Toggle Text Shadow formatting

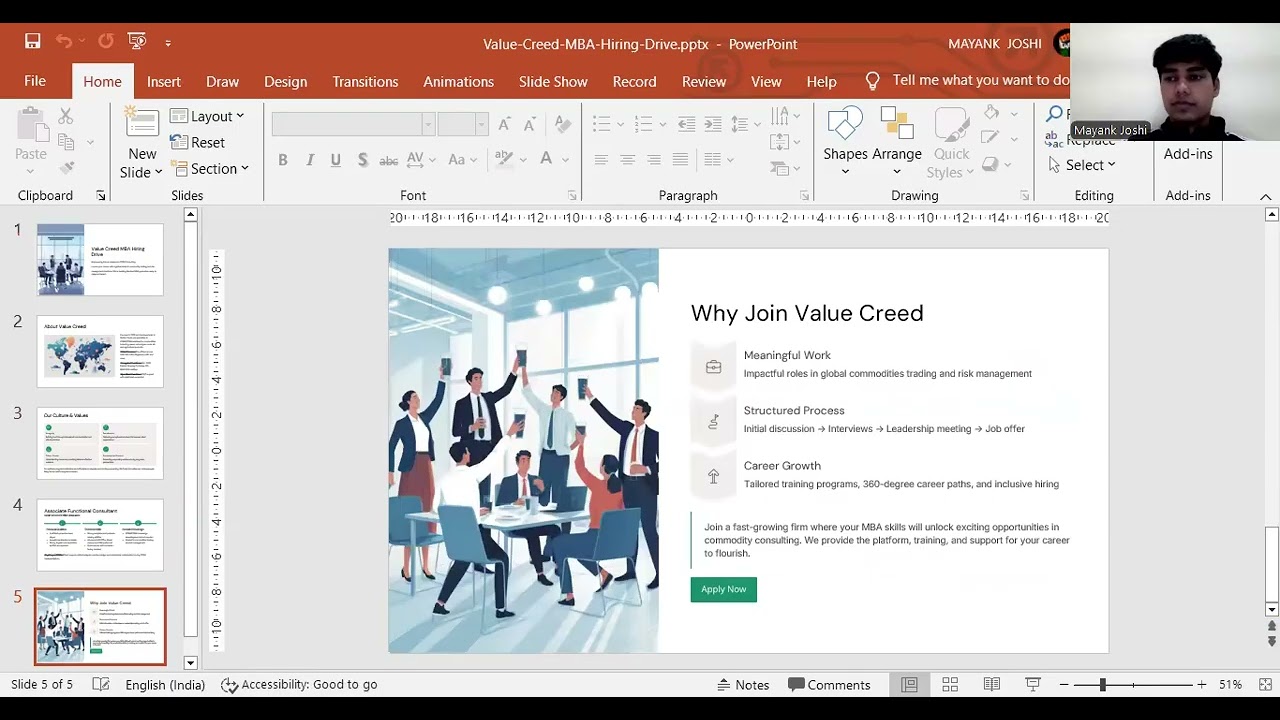(362, 160)
